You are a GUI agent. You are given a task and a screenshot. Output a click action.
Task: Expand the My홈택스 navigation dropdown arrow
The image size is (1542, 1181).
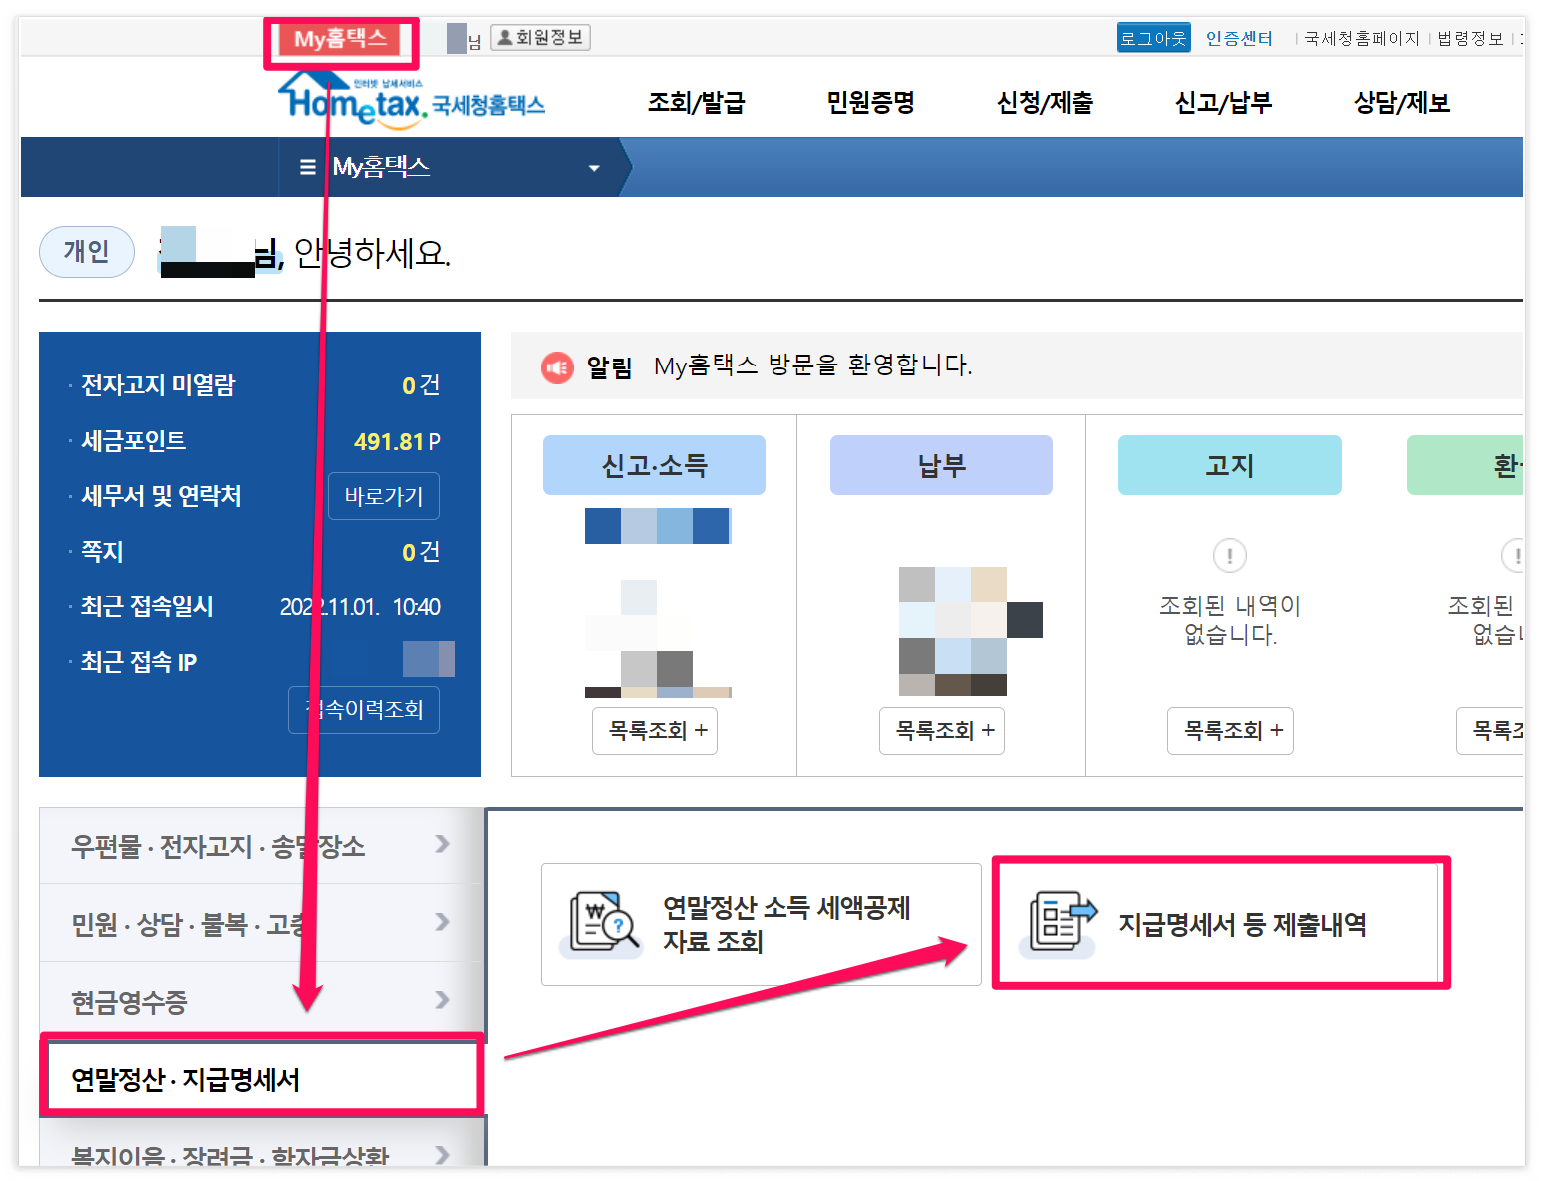coord(594,168)
